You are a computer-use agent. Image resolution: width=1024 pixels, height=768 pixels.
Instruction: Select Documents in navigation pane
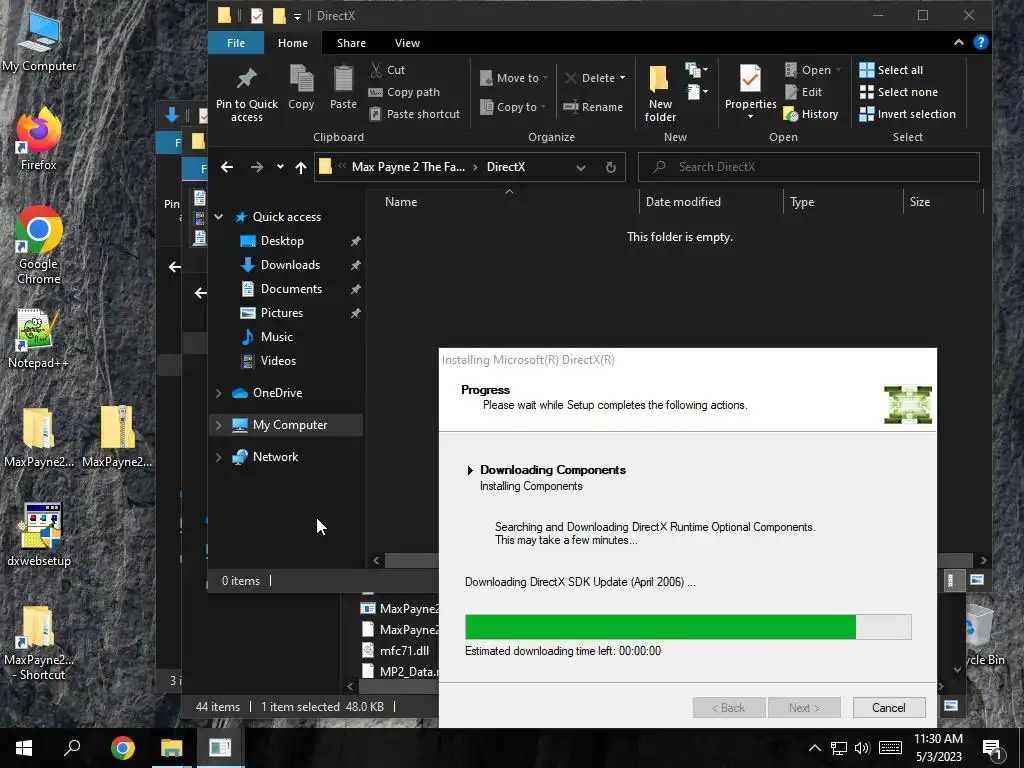click(x=291, y=289)
